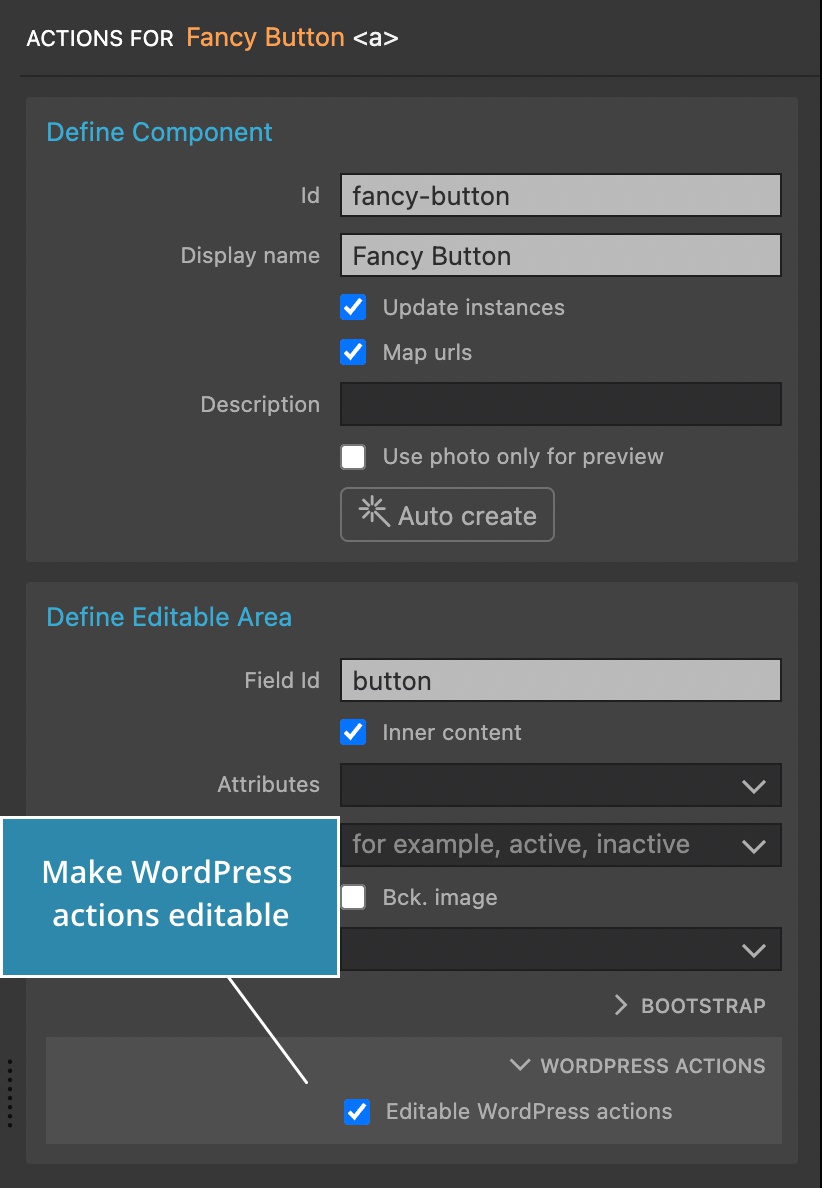Viewport: 822px width, 1188px height.
Task: Click the Id field containing fancy-button
Action: 561,195
